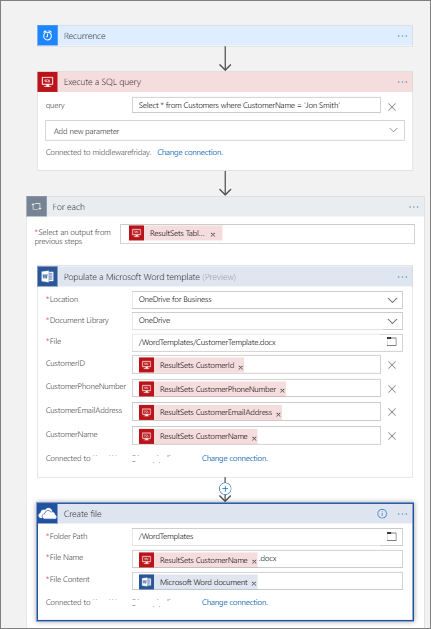Screen dimensions: 431x629
Task: Collapse the Execute a SQL query header
Action: point(225,82)
